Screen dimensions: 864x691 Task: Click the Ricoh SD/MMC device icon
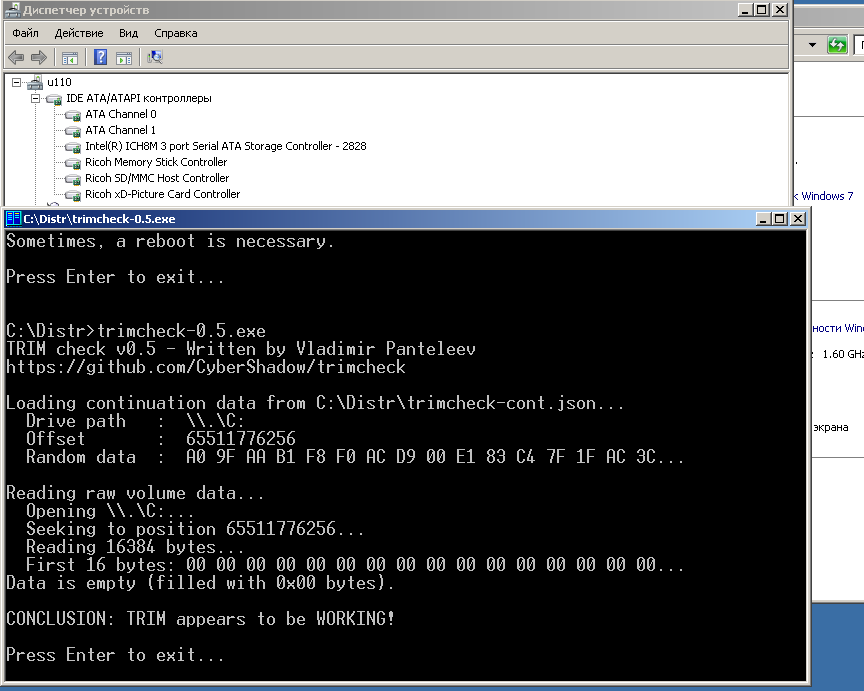click(73, 179)
